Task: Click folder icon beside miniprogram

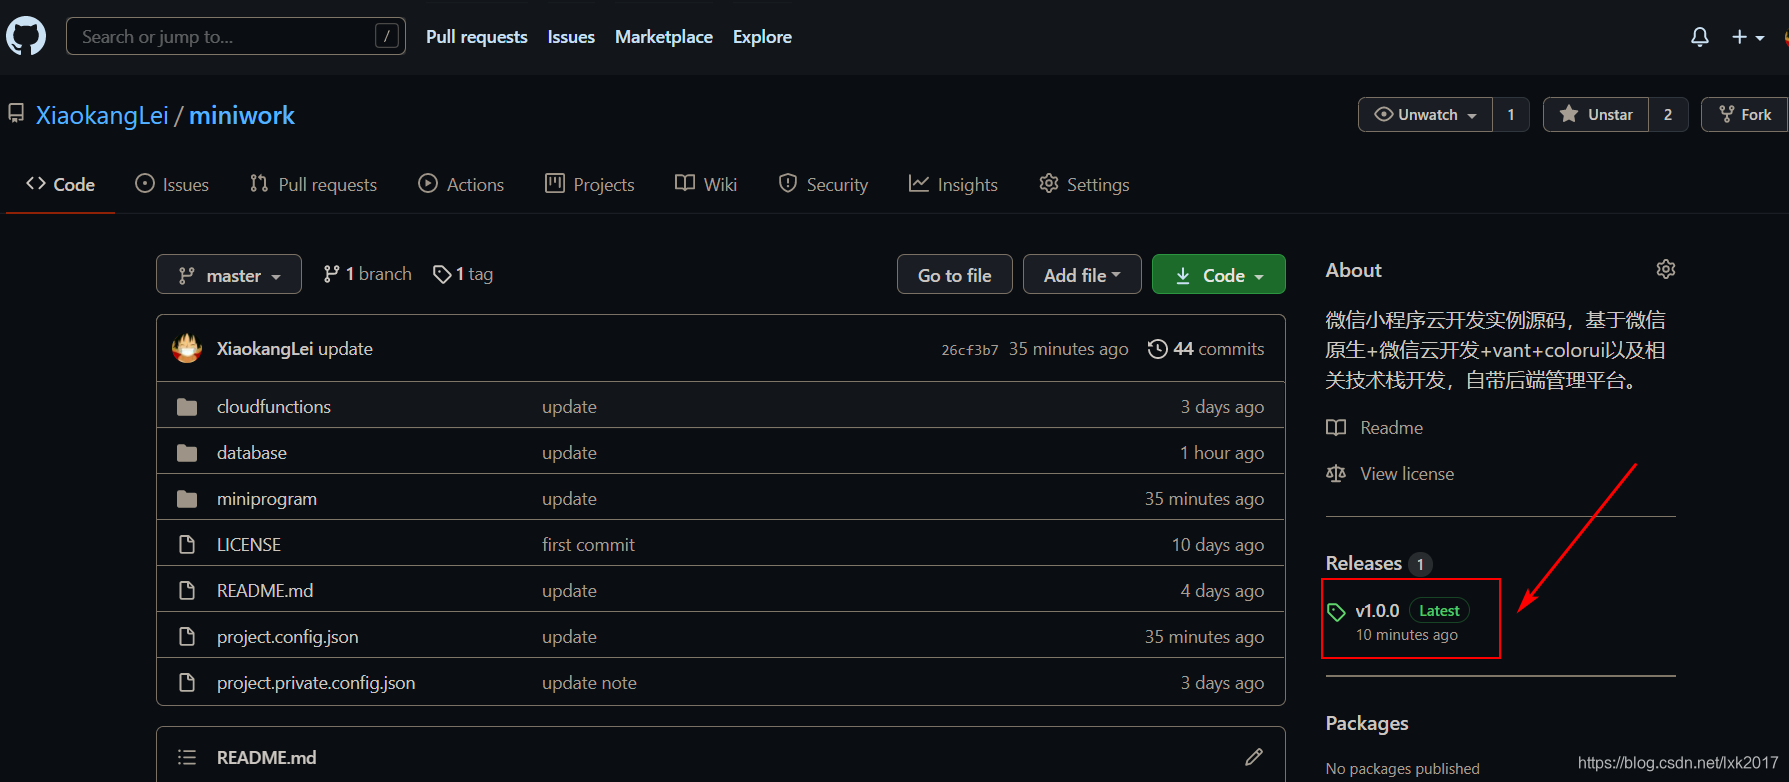Action: tap(187, 499)
